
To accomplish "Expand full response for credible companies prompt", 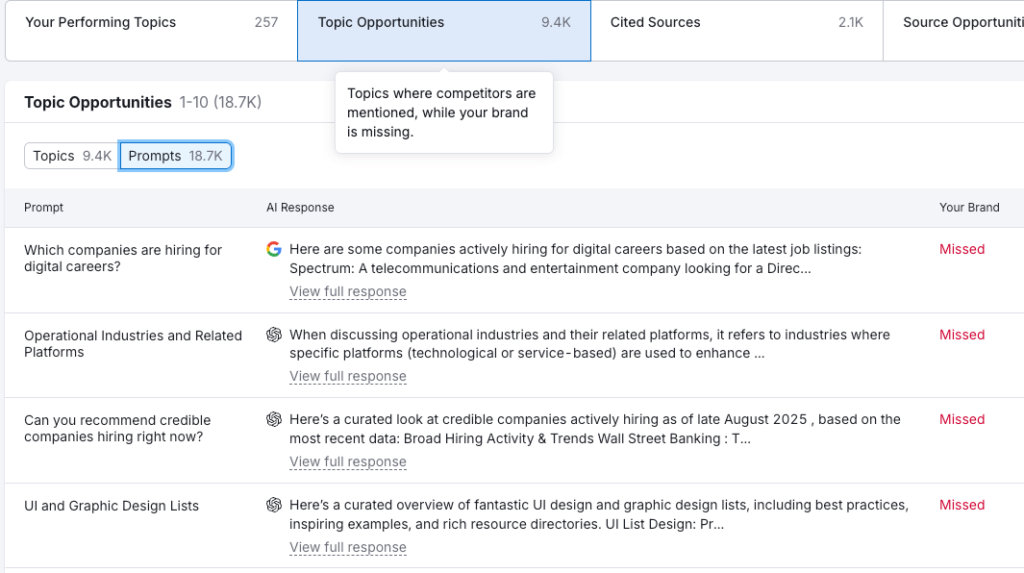I will pyautogui.click(x=348, y=462).
